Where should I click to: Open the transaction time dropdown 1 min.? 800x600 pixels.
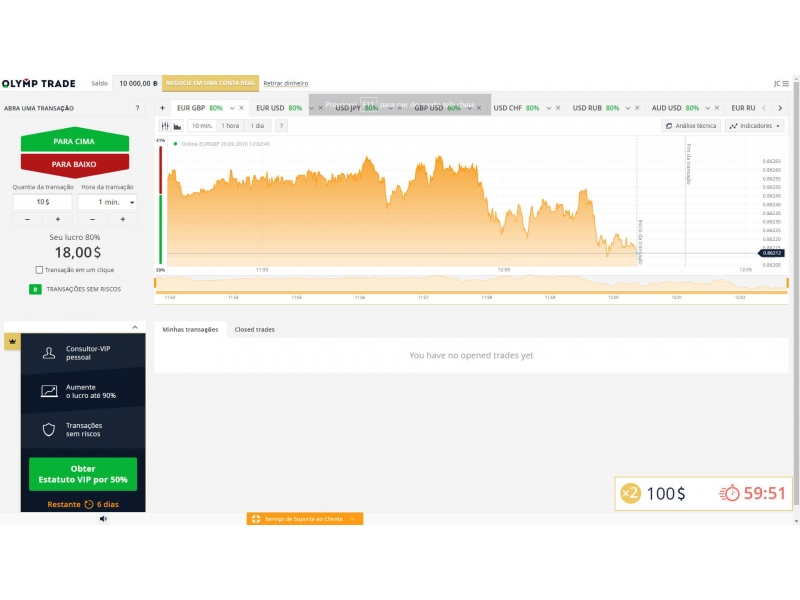pos(108,202)
